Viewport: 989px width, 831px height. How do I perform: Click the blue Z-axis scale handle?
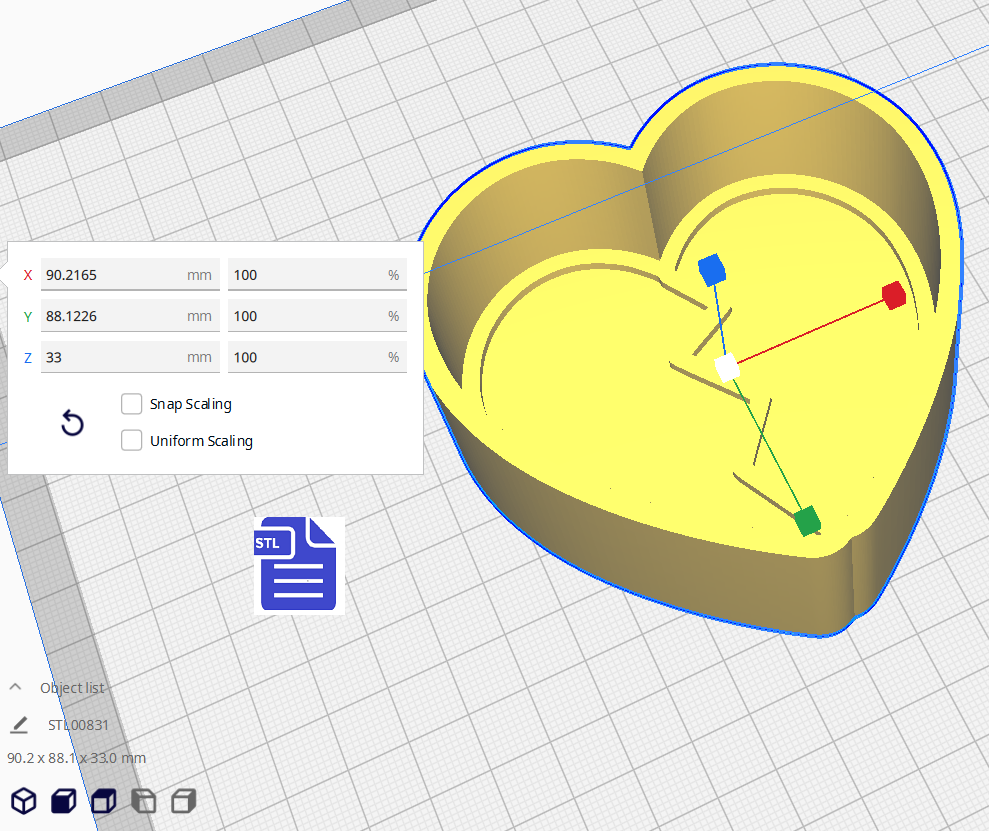(712, 268)
